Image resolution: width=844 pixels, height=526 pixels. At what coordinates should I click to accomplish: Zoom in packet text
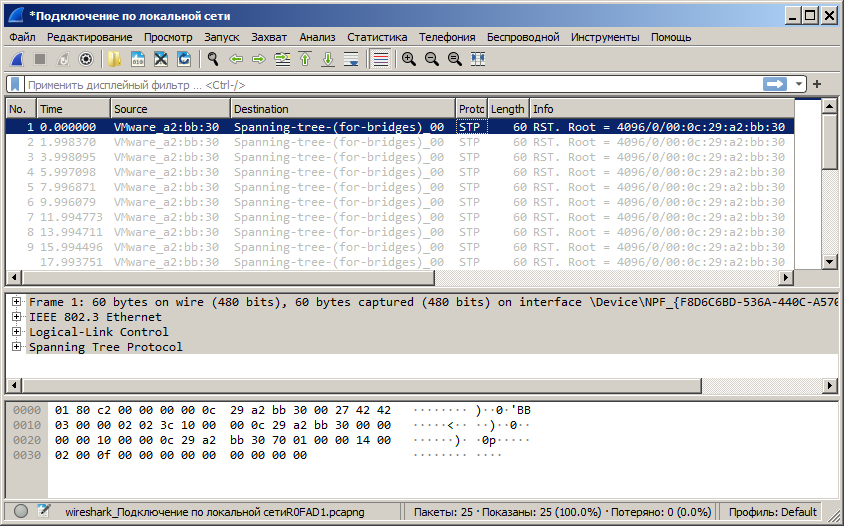[409, 59]
